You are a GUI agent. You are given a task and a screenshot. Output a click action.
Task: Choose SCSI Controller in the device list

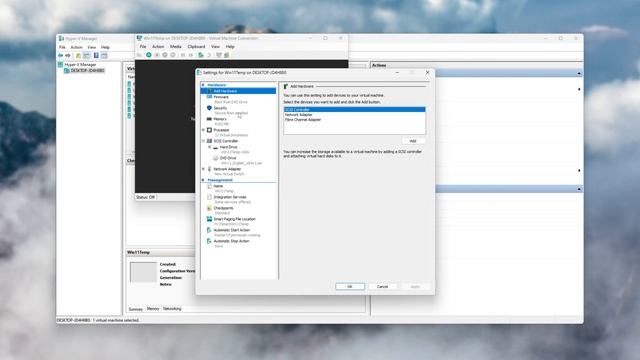pyautogui.click(x=354, y=109)
